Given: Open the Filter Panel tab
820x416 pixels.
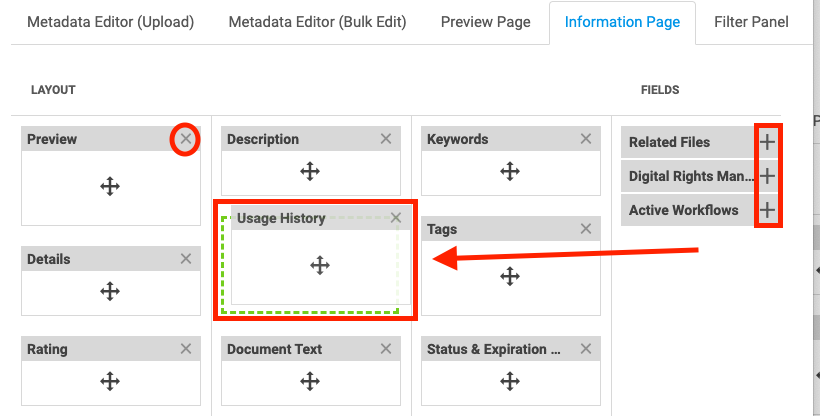Looking at the screenshot, I should pos(751,22).
